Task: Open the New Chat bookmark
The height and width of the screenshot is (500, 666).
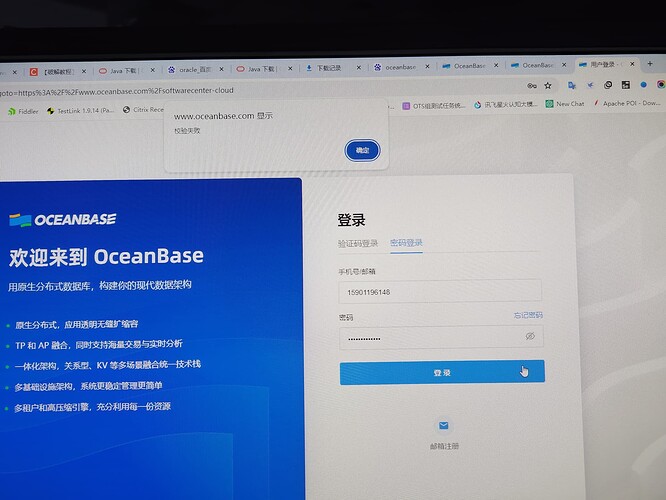Action: coord(567,103)
